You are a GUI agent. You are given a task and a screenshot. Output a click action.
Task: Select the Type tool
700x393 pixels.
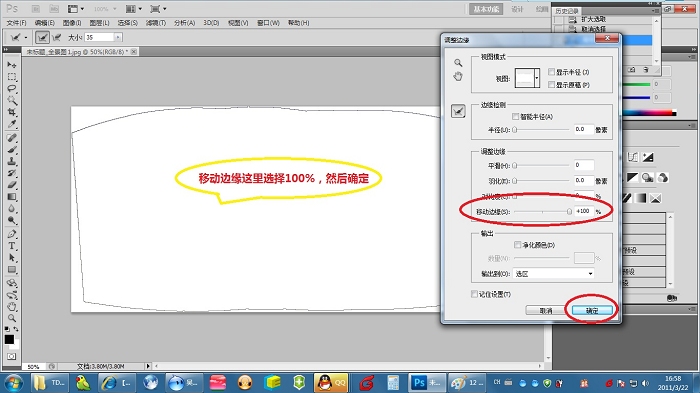pyautogui.click(x=12, y=246)
